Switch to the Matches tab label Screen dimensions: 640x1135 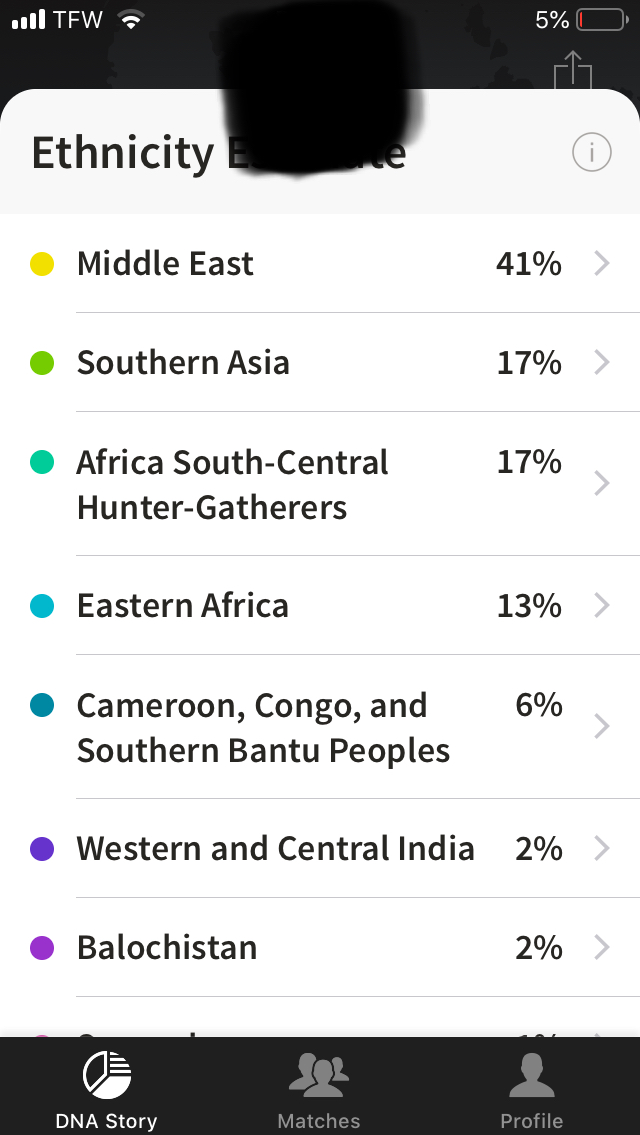pyautogui.click(x=319, y=1121)
